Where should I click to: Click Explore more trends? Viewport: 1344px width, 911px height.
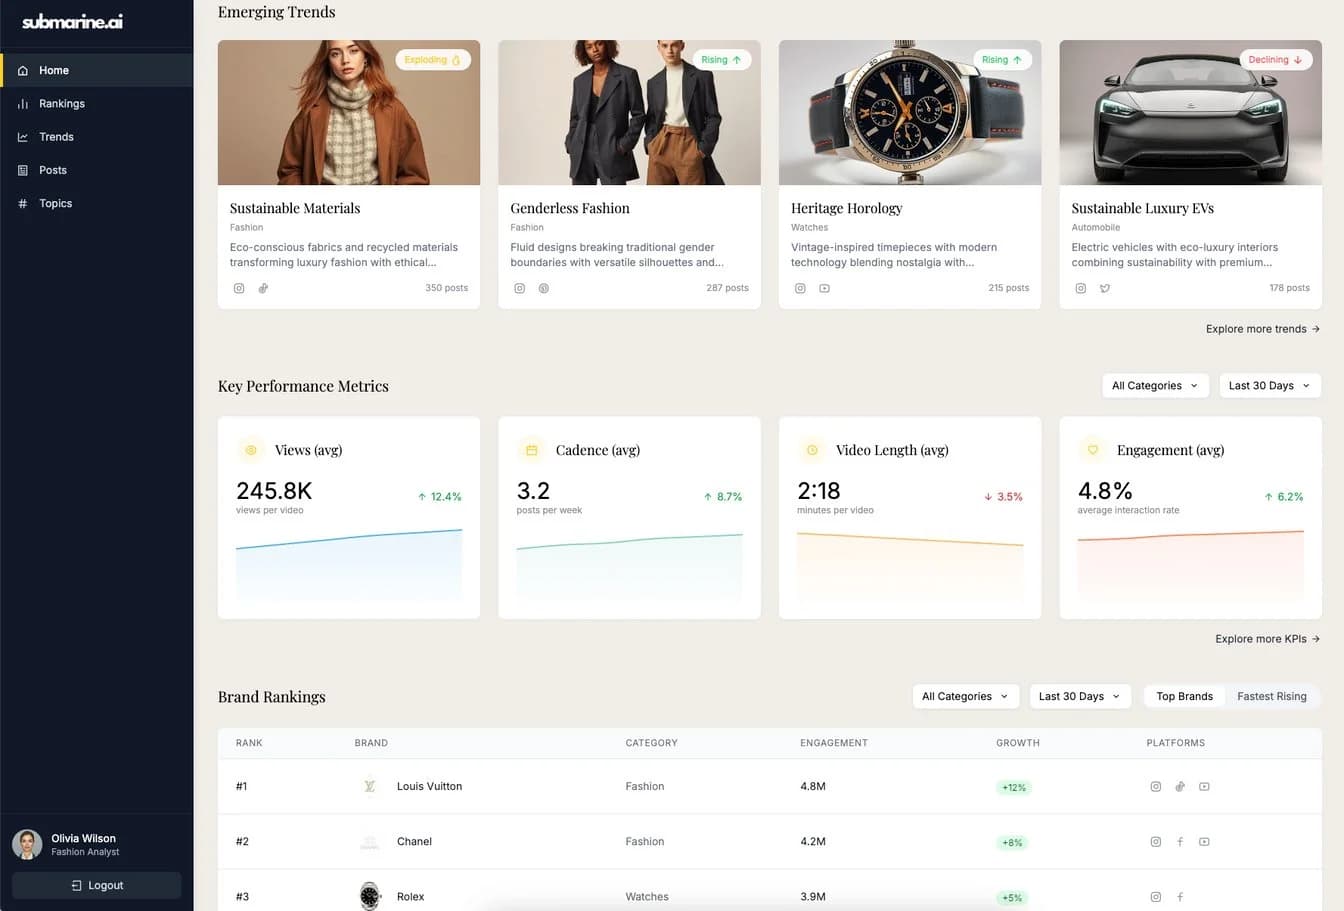pos(1262,328)
